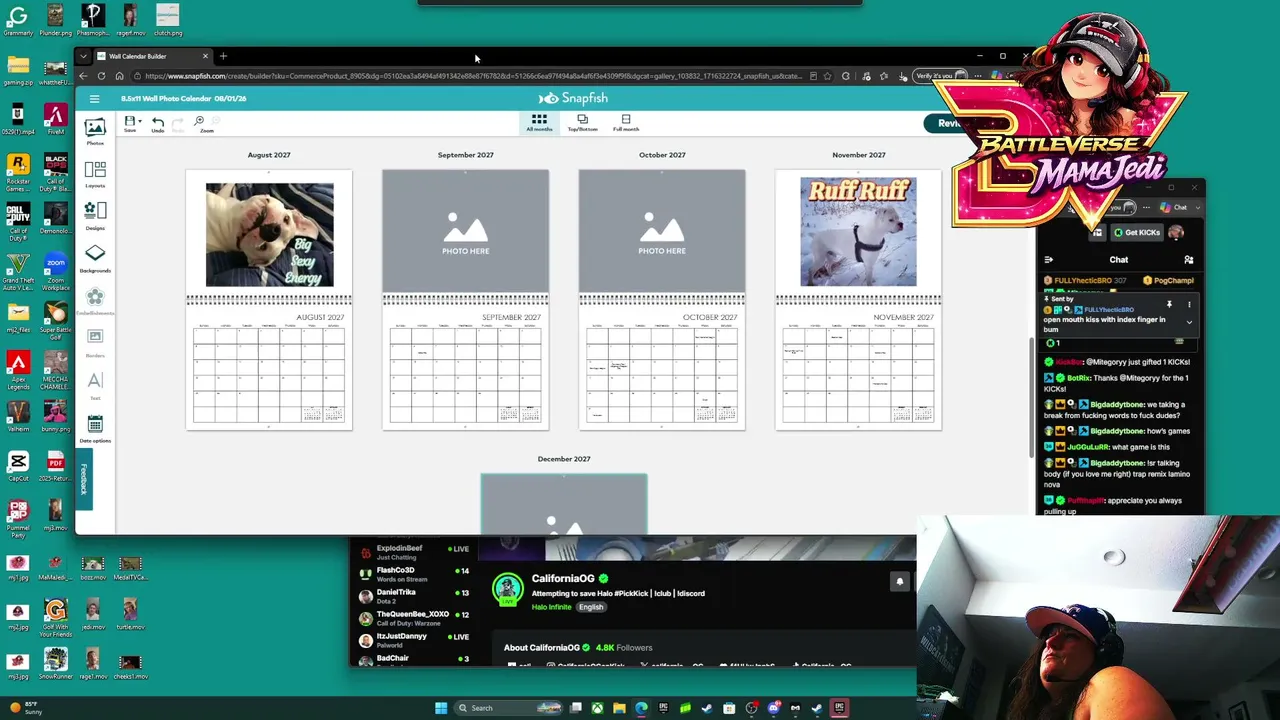The width and height of the screenshot is (1280, 720).
Task: Undo the last calendar edit
Action: tap(158, 124)
